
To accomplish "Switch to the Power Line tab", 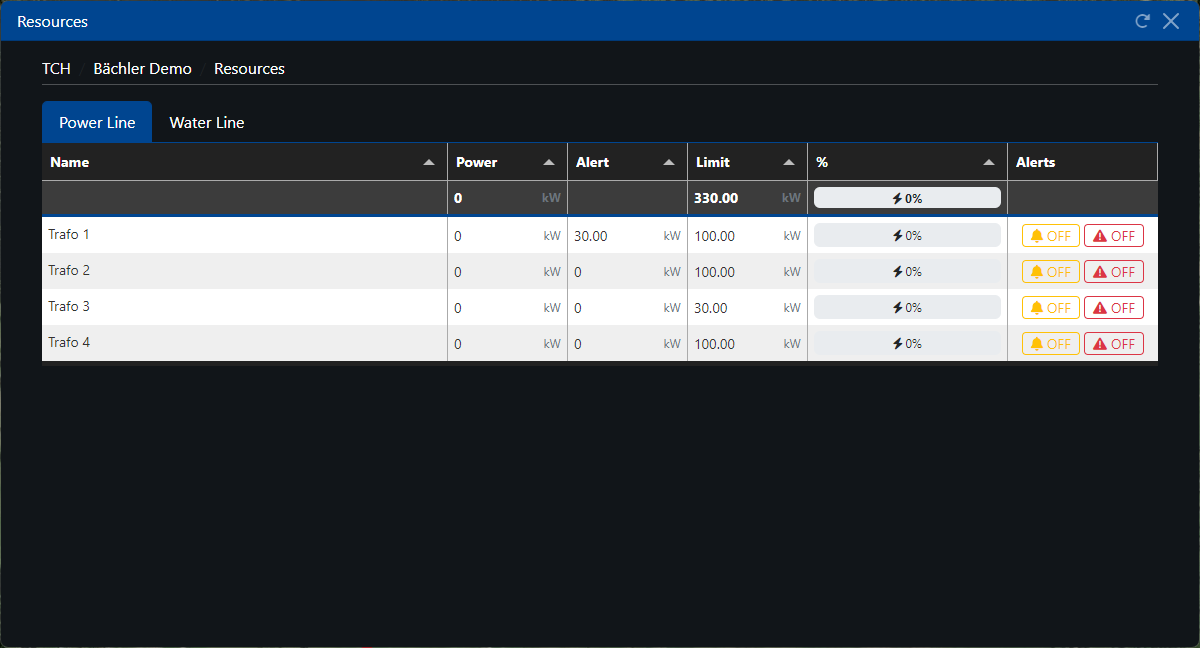I will [97, 122].
